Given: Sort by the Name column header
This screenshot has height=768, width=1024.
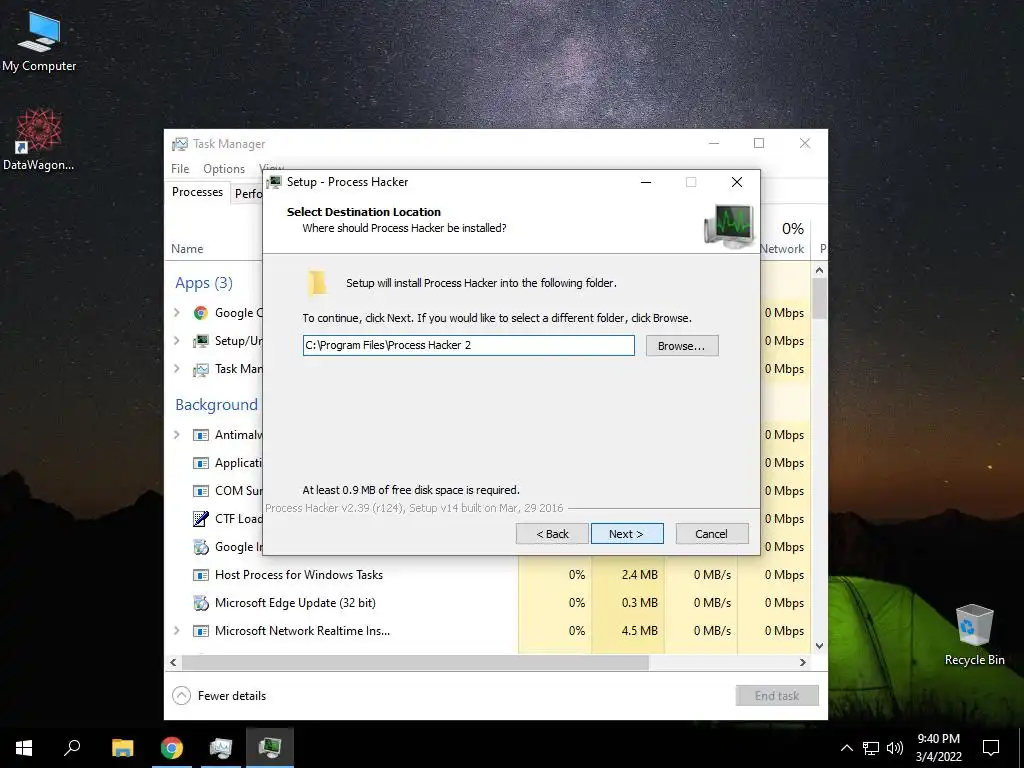Looking at the screenshot, I should (187, 249).
